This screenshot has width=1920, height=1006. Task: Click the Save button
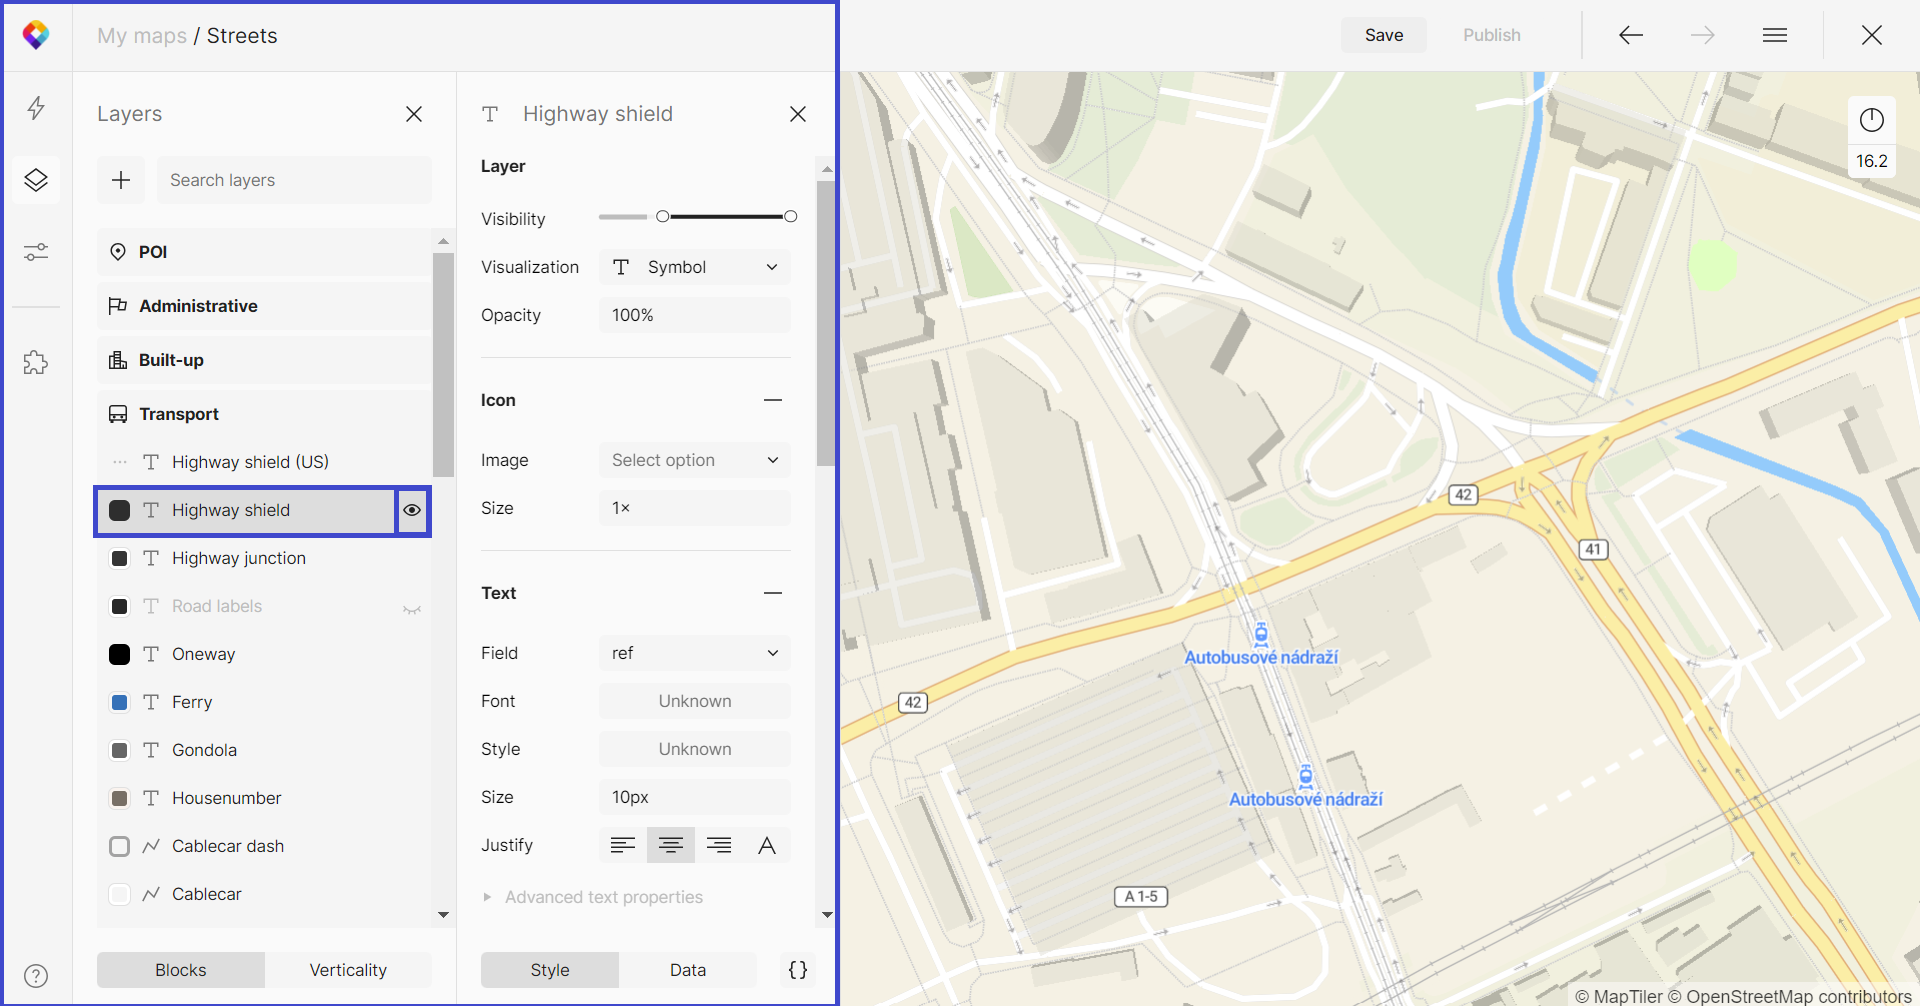(x=1384, y=35)
